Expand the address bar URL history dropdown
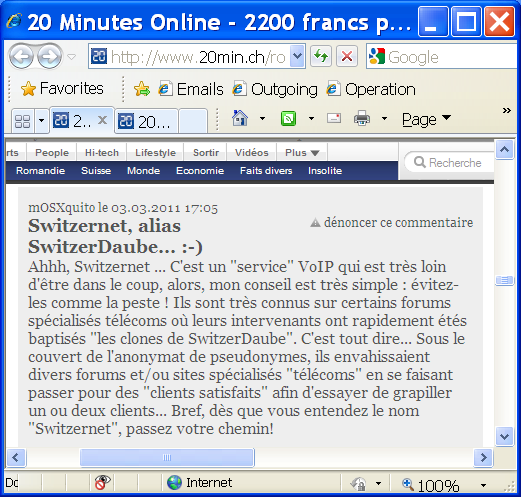The image size is (521, 497). coord(297,56)
